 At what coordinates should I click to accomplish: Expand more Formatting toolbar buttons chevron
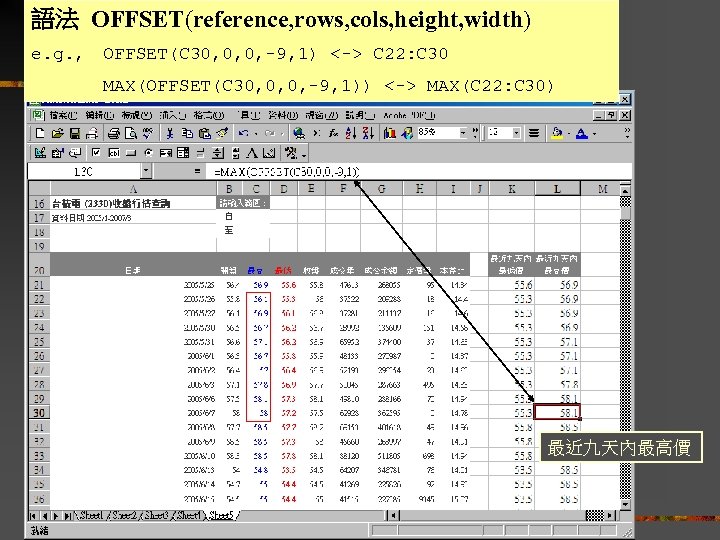coord(627,133)
